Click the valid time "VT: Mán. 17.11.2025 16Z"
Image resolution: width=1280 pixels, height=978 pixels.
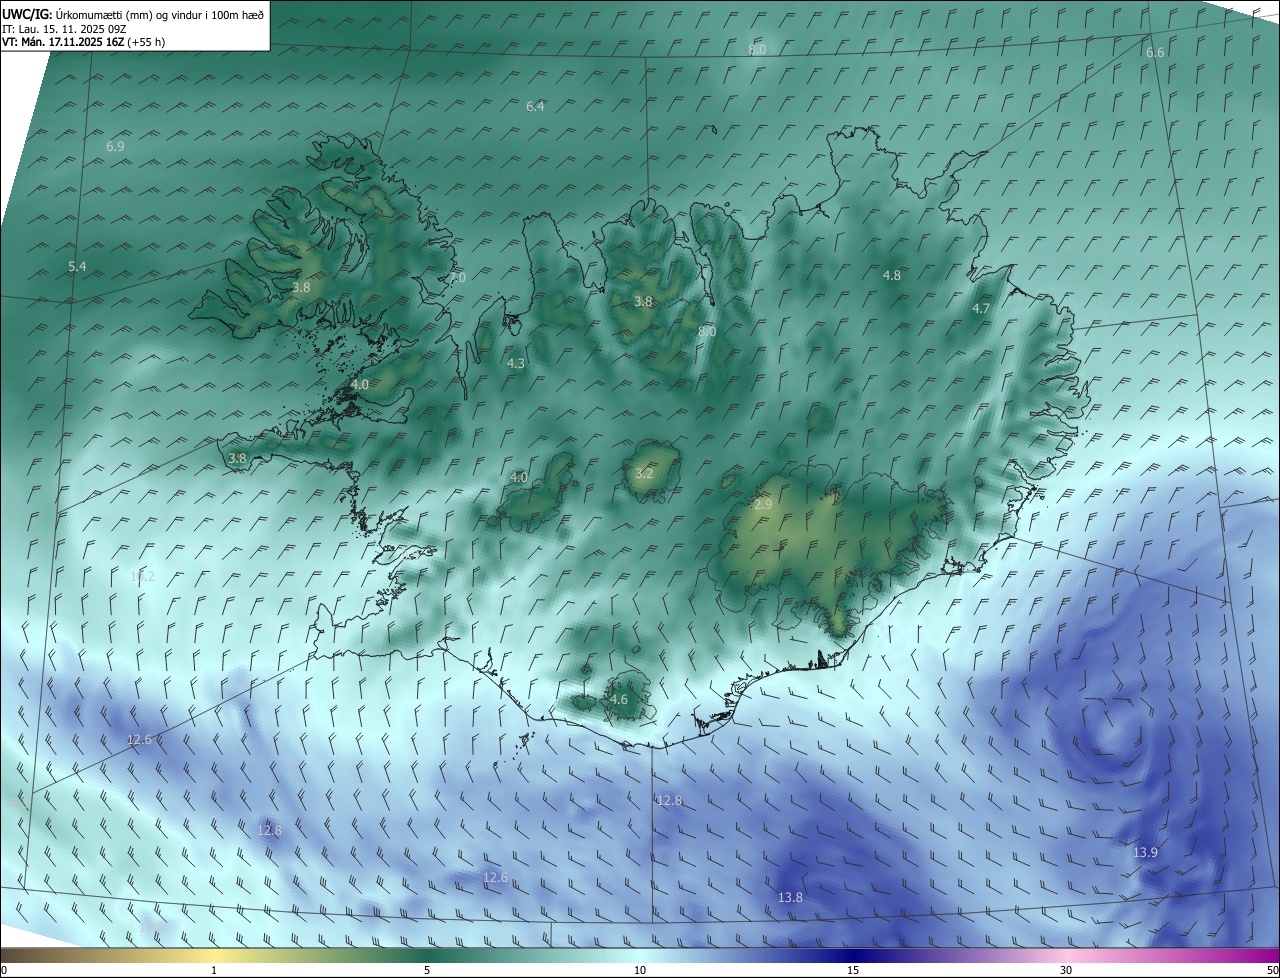click(x=63, y=42)
